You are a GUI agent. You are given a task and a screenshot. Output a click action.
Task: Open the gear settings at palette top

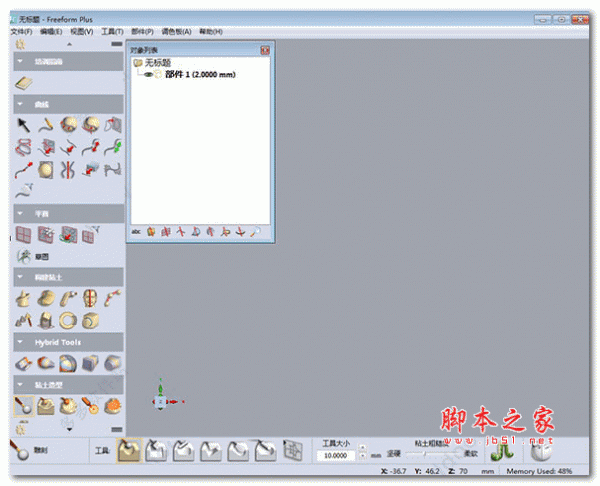(x=20, y=44)
